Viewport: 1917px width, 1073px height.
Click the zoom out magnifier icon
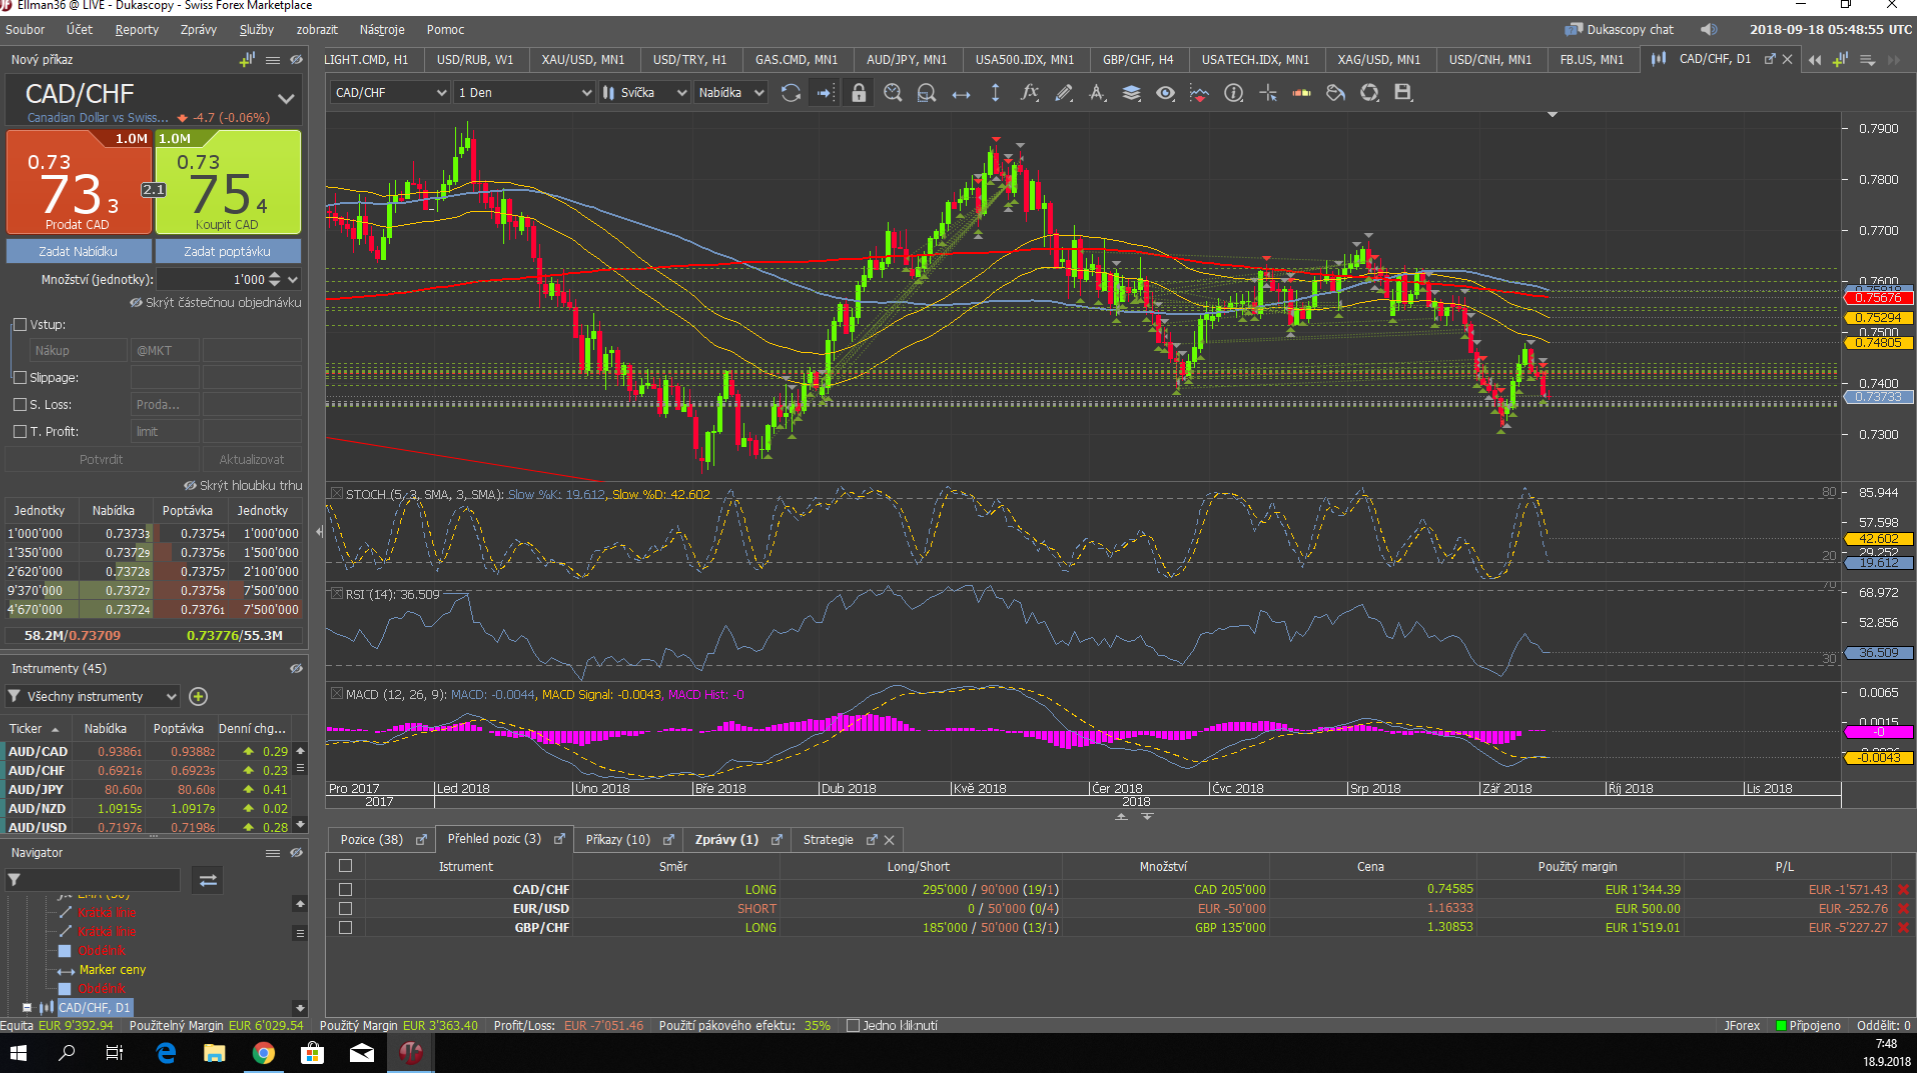927,93
